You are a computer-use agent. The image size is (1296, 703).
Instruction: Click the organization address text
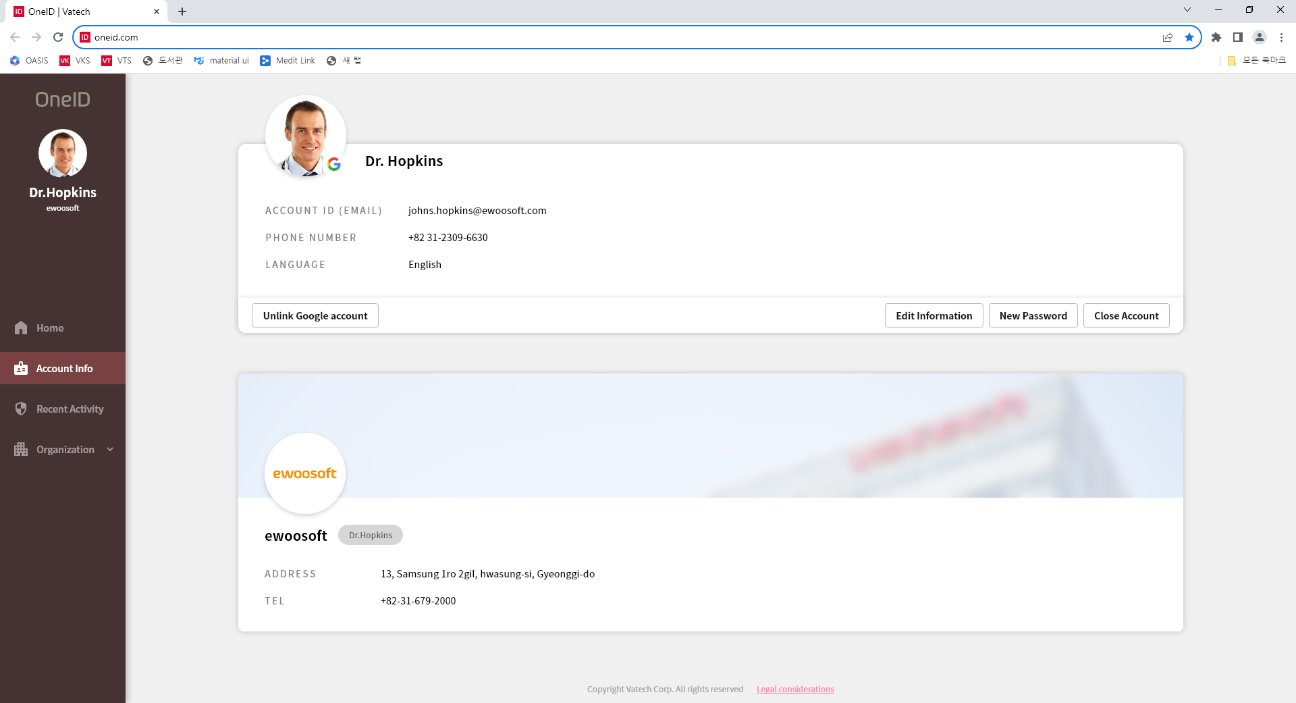point(488,574)
